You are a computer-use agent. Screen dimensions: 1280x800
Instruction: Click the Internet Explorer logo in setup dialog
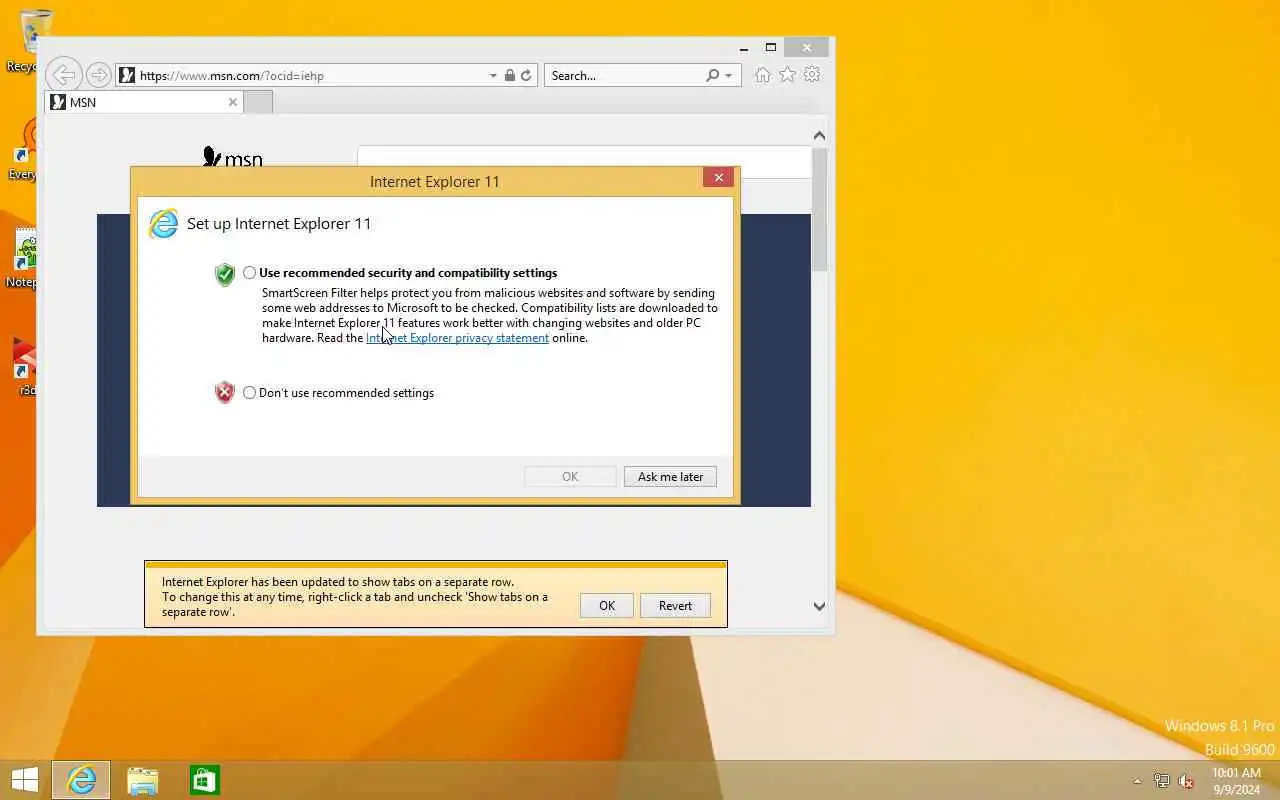[x=163, y=224]
